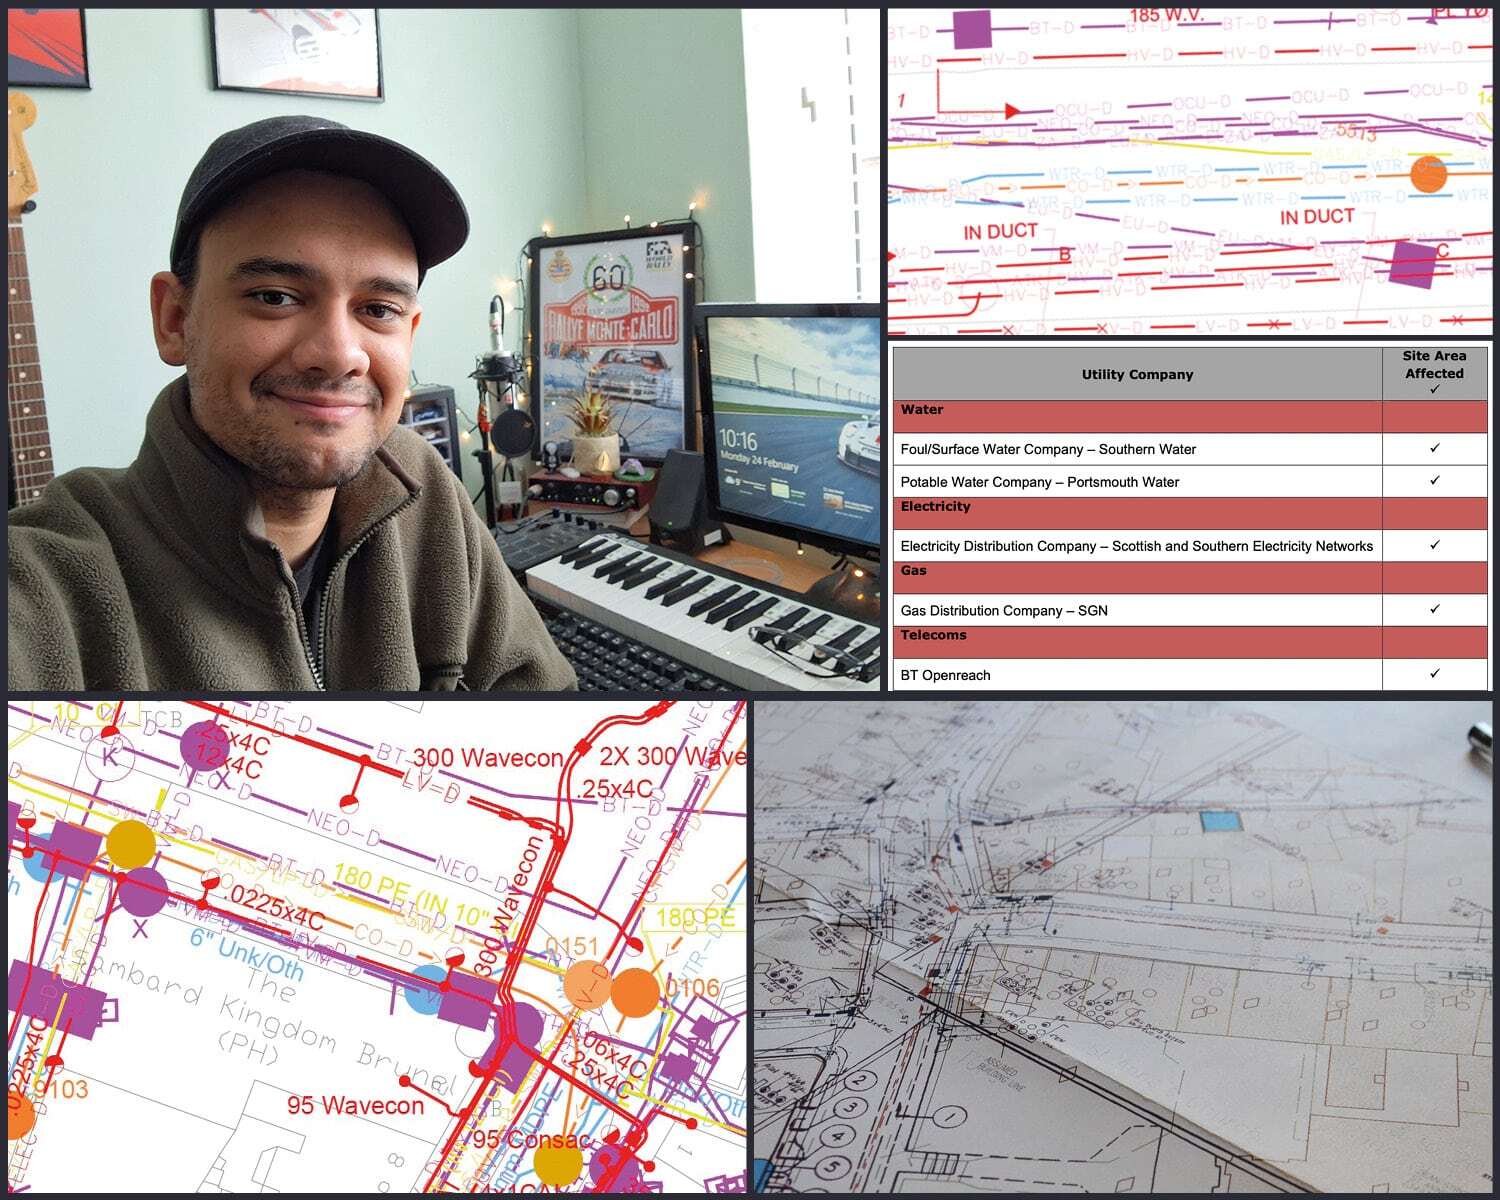Click the "95 Wavecon" cable label
The height and width of the screenshot is (1200, 1500).
(355, 1105)
